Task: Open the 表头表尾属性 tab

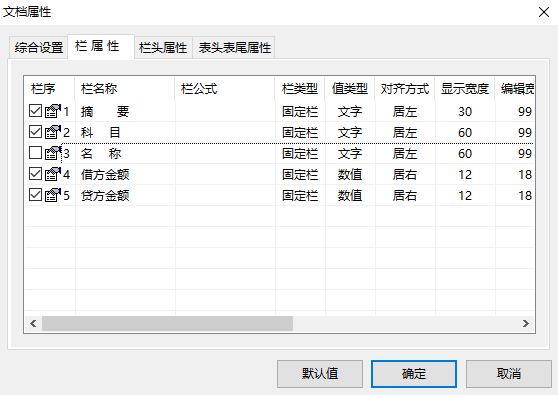Action: coord(234,47)
